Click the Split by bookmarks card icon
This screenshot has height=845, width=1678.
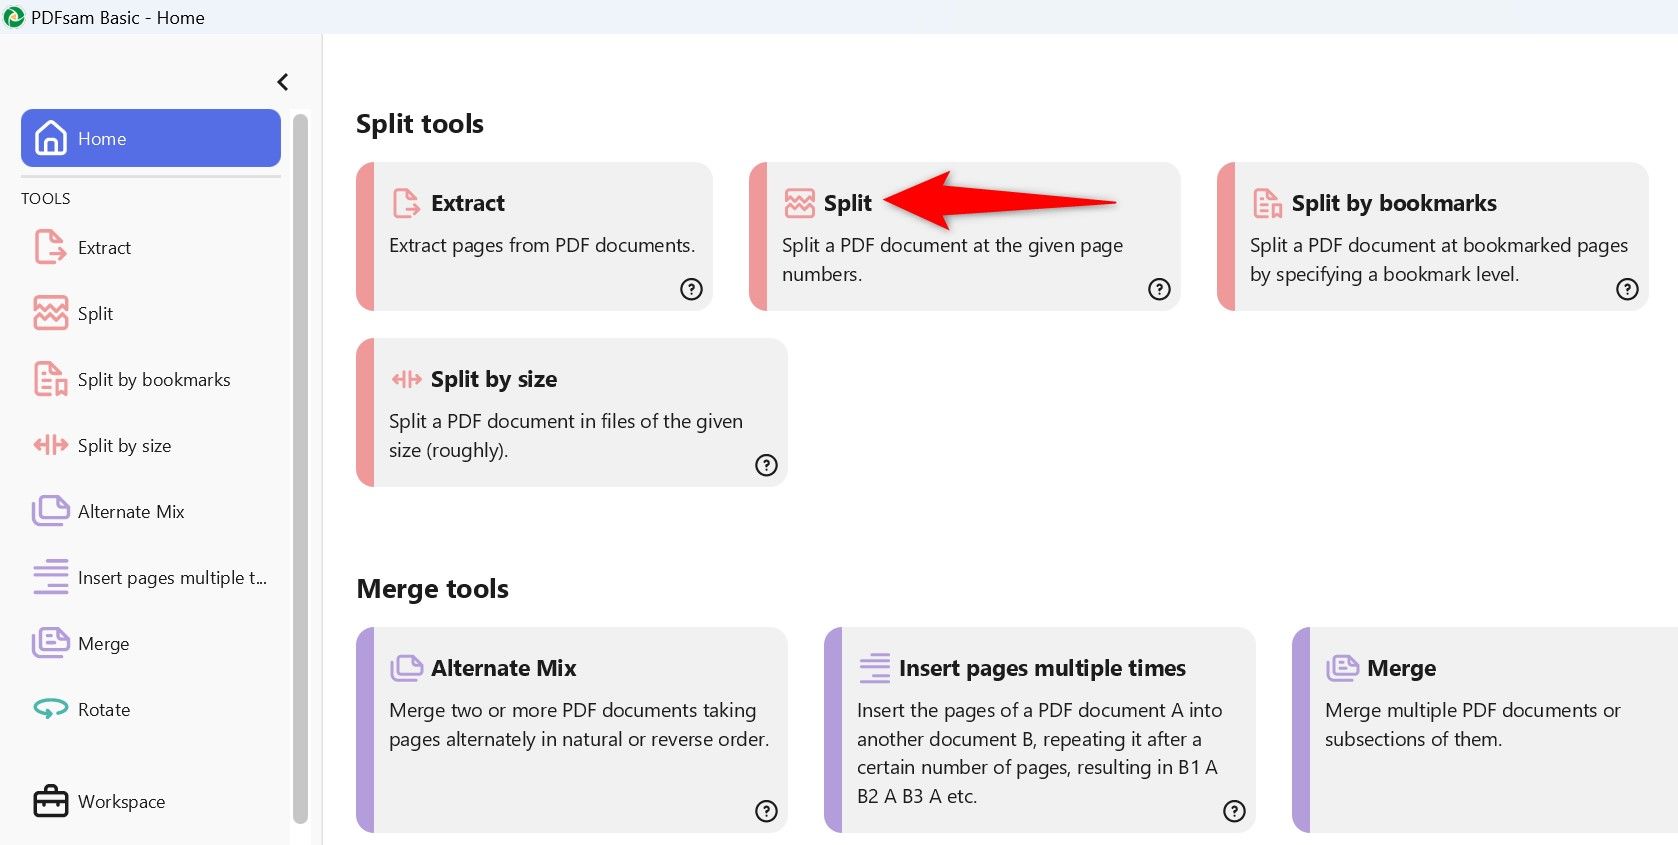coord(1267,203)
